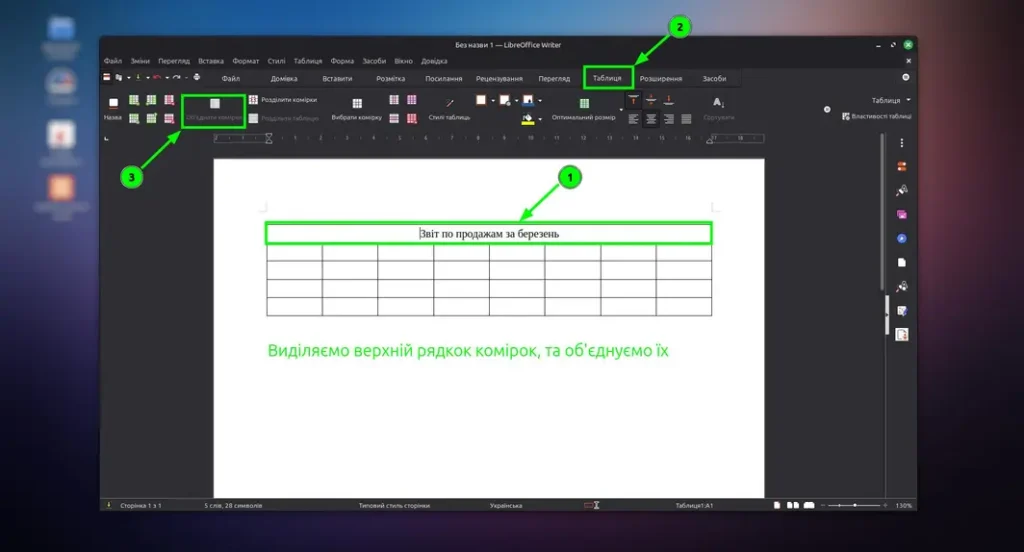Switch to the Розмітка ribbon tab
The height and width of the screenshot is (552, 1024).
[391, 78]
